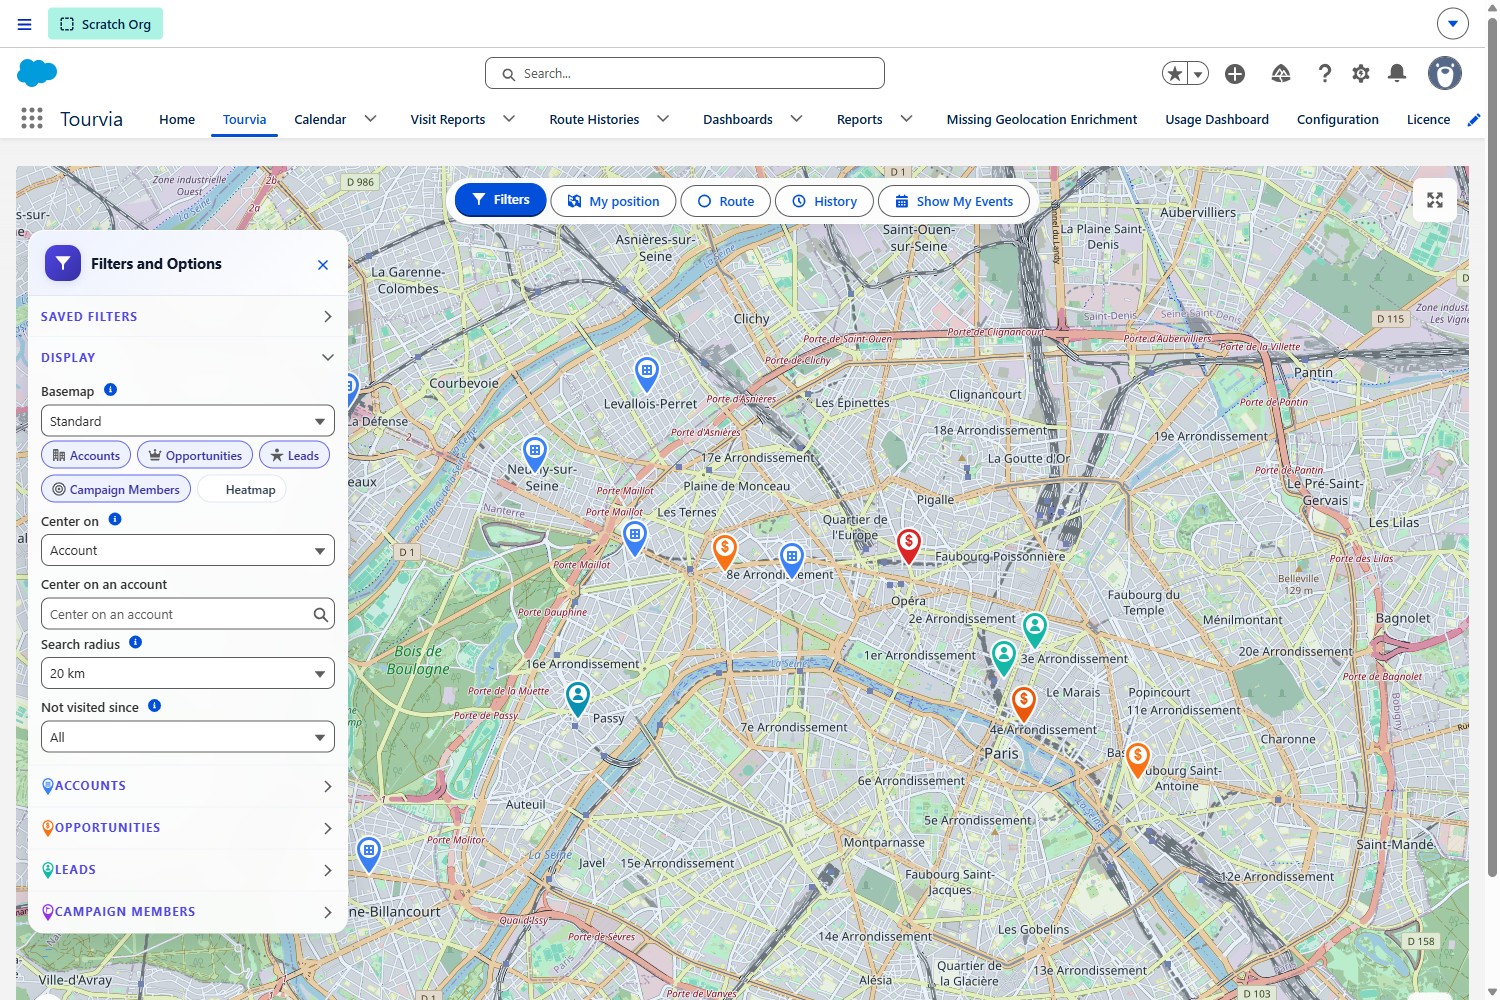Open the Route Histories chevron menu
This screenshot has width=1500, height=1000.
pos(663,119)
